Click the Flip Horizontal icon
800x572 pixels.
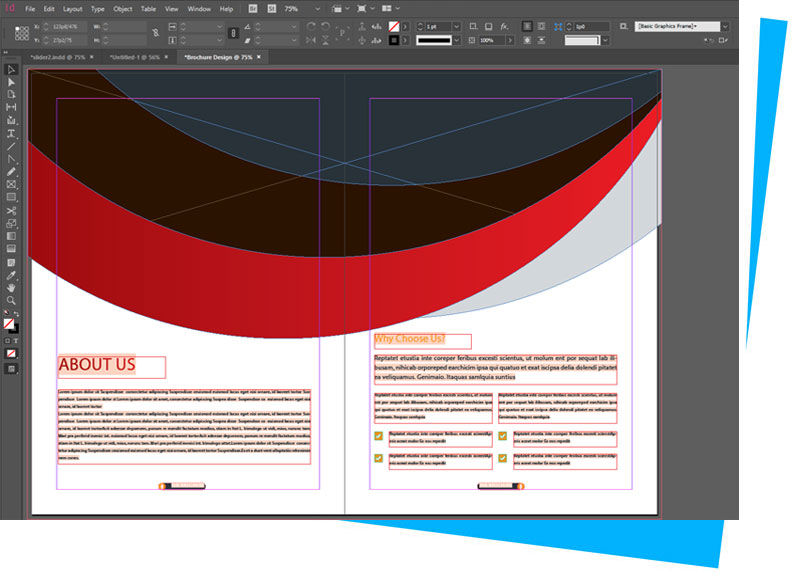311,40
